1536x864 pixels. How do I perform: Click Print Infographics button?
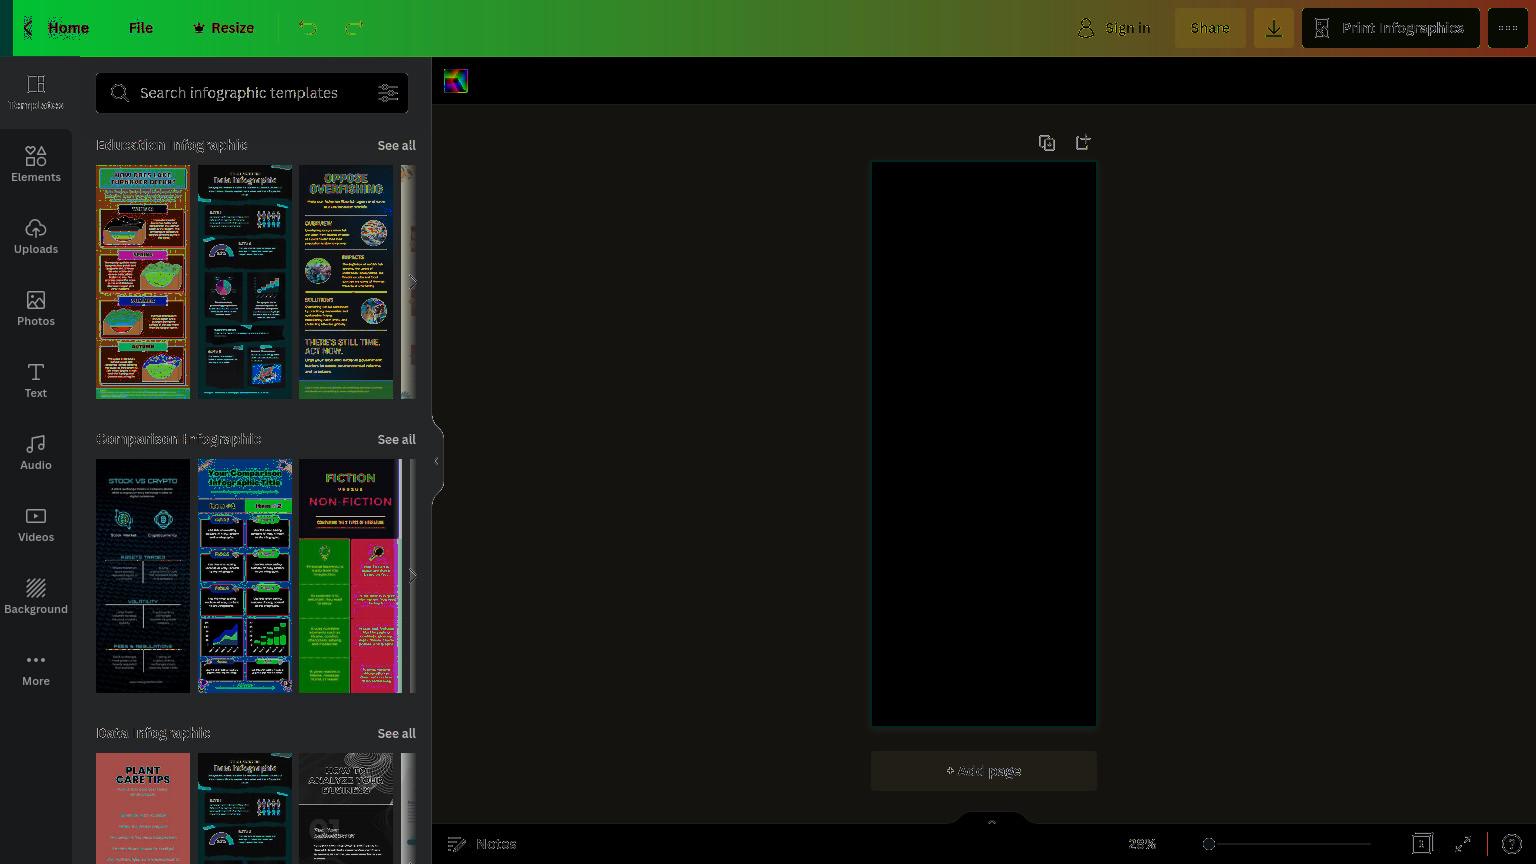coord(1391,28)
